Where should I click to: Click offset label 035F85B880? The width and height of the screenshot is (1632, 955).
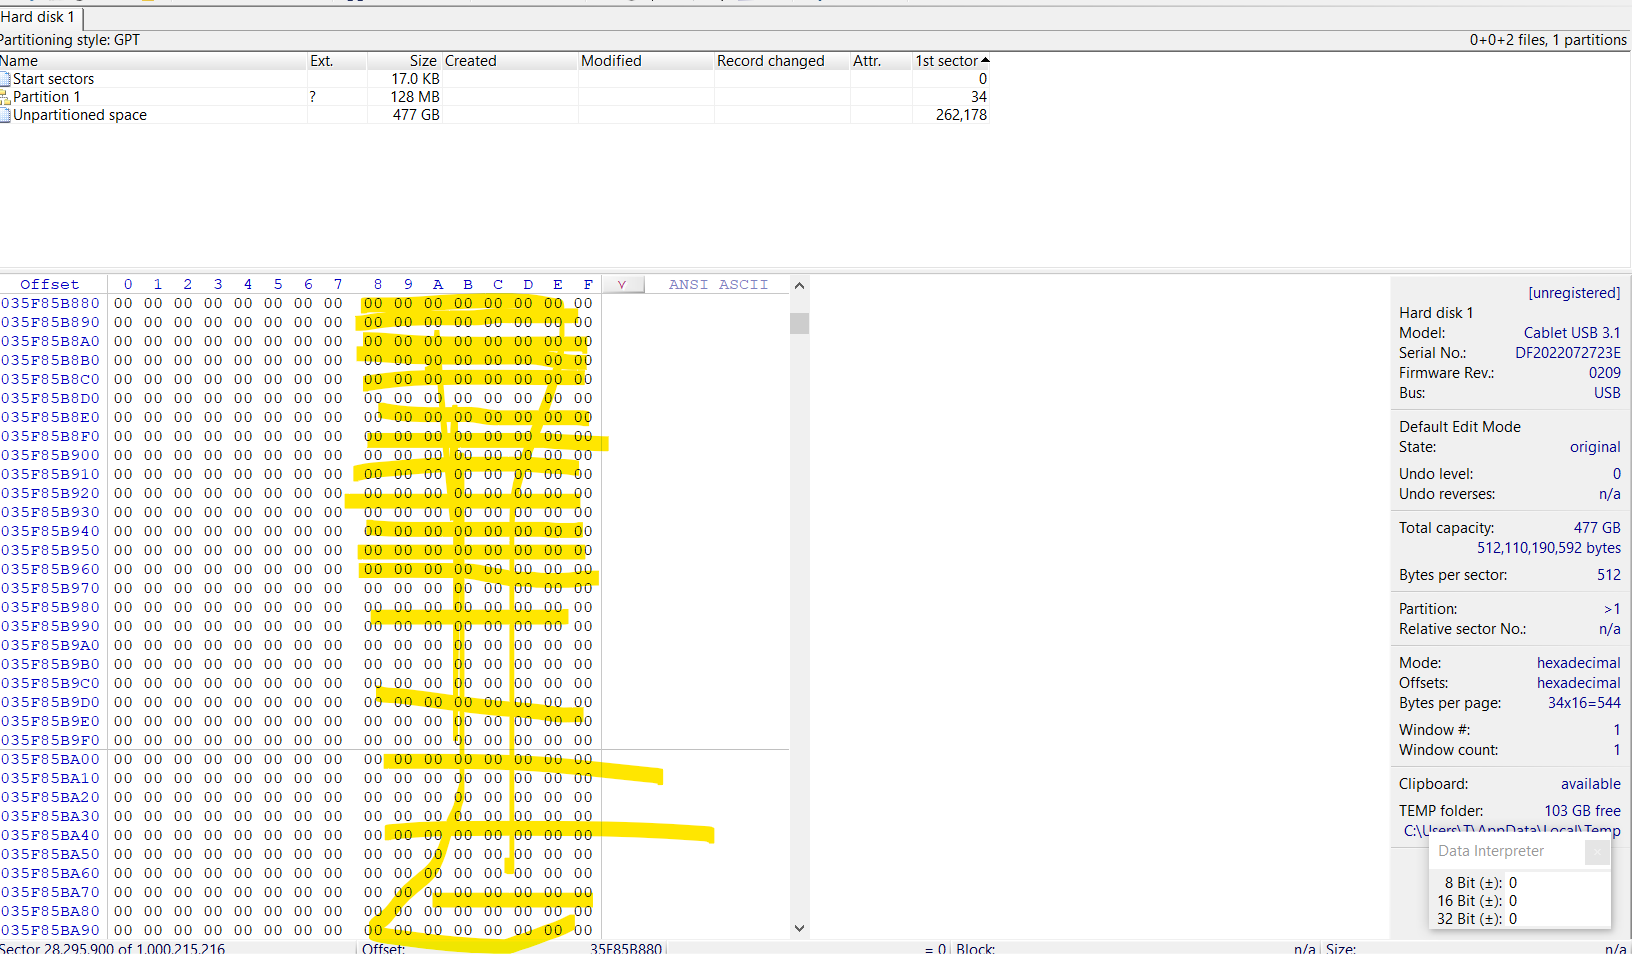(50, 303)
